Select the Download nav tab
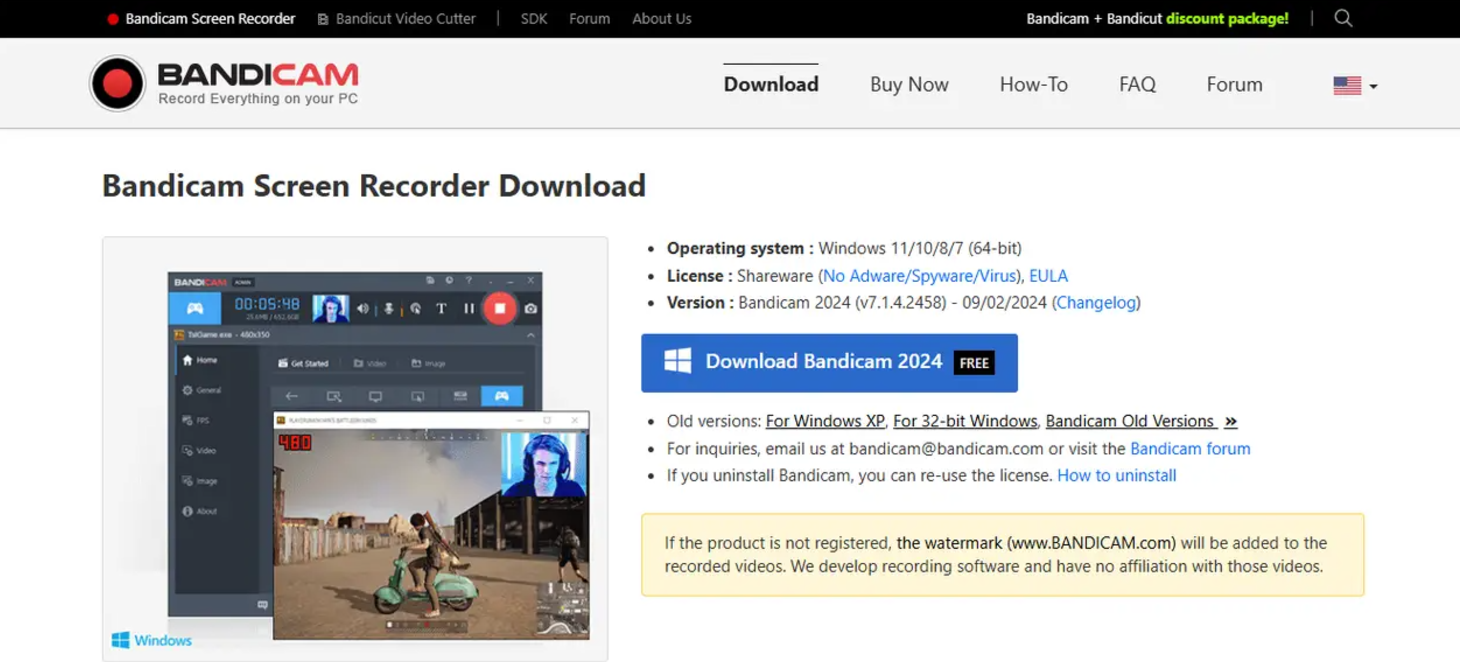The image size is (1460, 662). click(x=771, y=85)
